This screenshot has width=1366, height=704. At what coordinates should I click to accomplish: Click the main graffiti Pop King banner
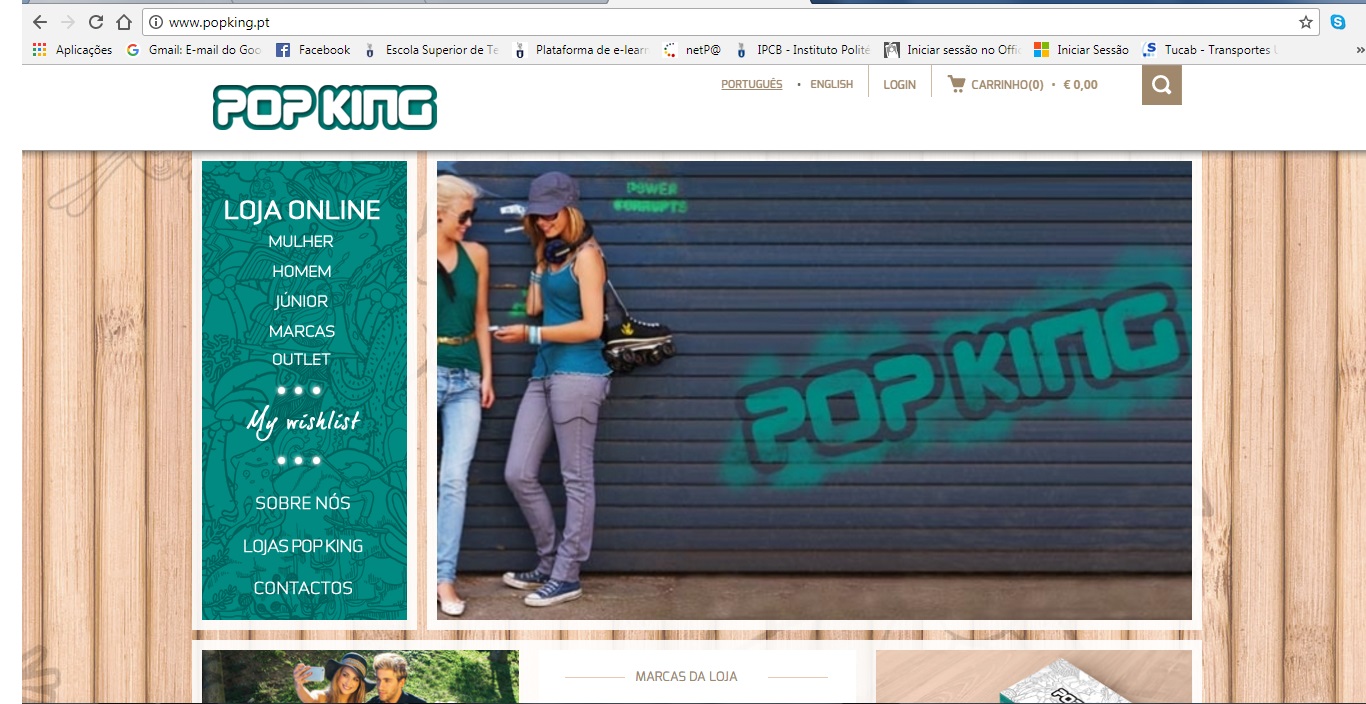[x=814, y=390]
